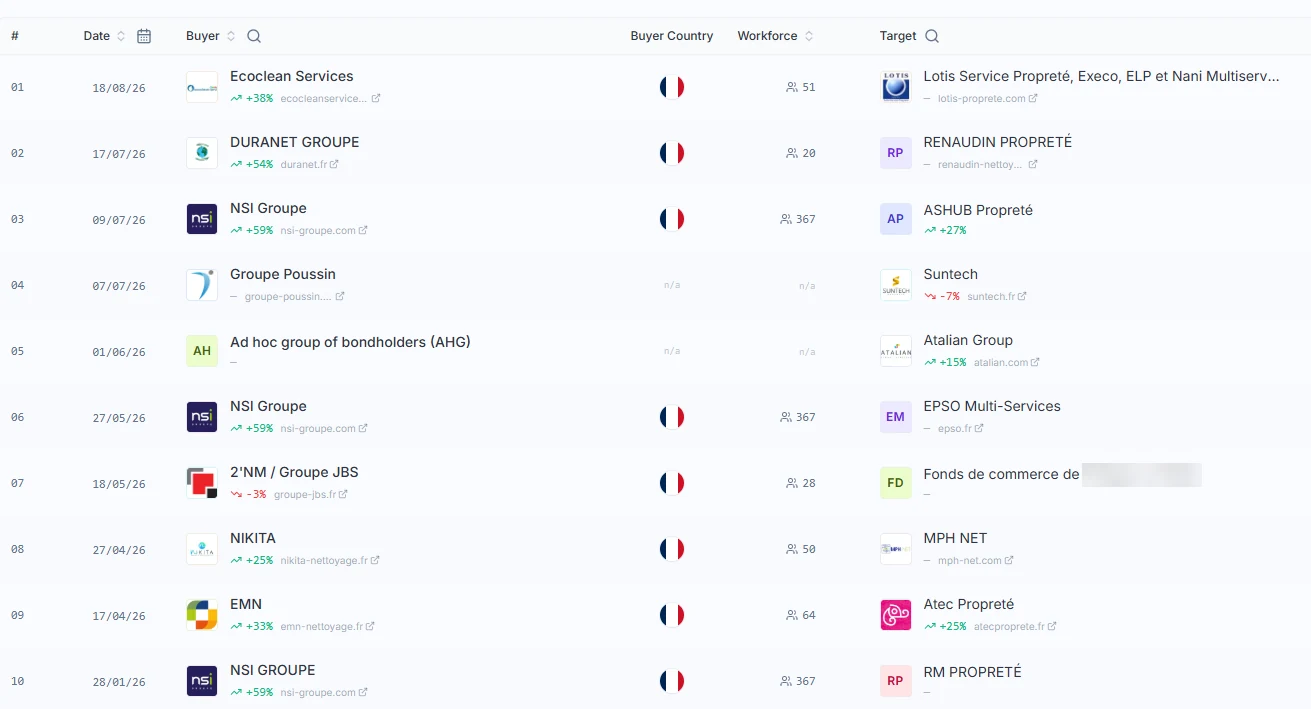This screenshot has height=709, width=1311.
Task: Sort by Workforce column arrows
Action: pos(809,36)
